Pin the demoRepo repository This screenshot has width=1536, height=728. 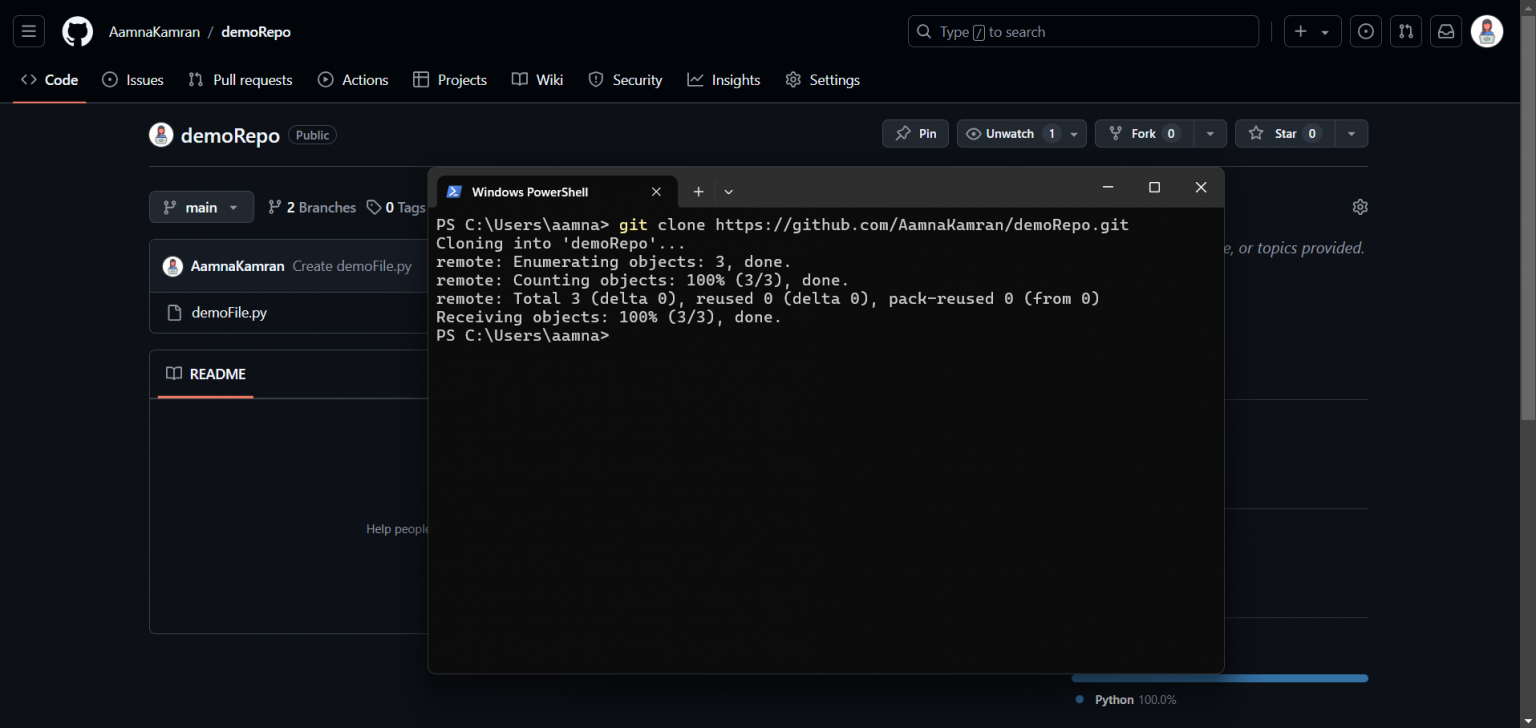915,134
